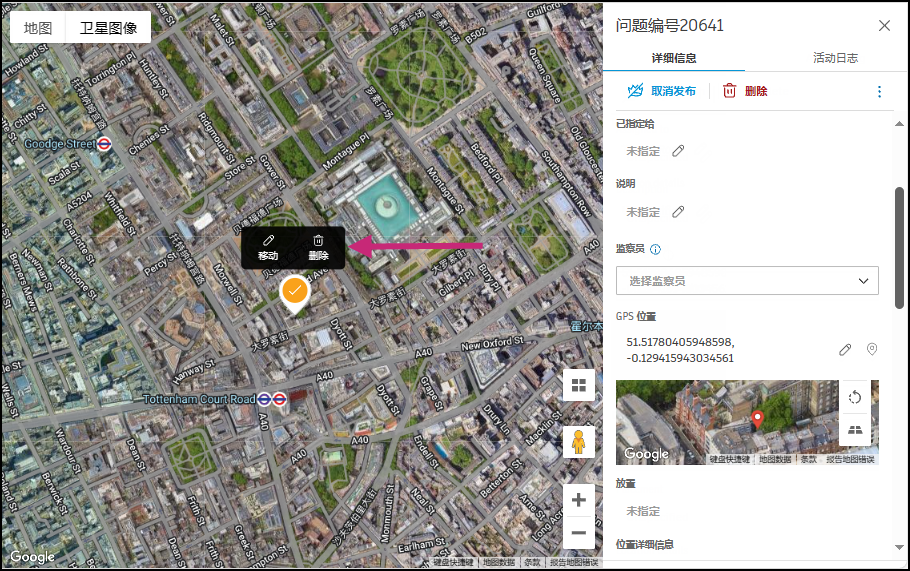
Task: Open the 活动日志 tab
Action: click(x=835, y=58)
